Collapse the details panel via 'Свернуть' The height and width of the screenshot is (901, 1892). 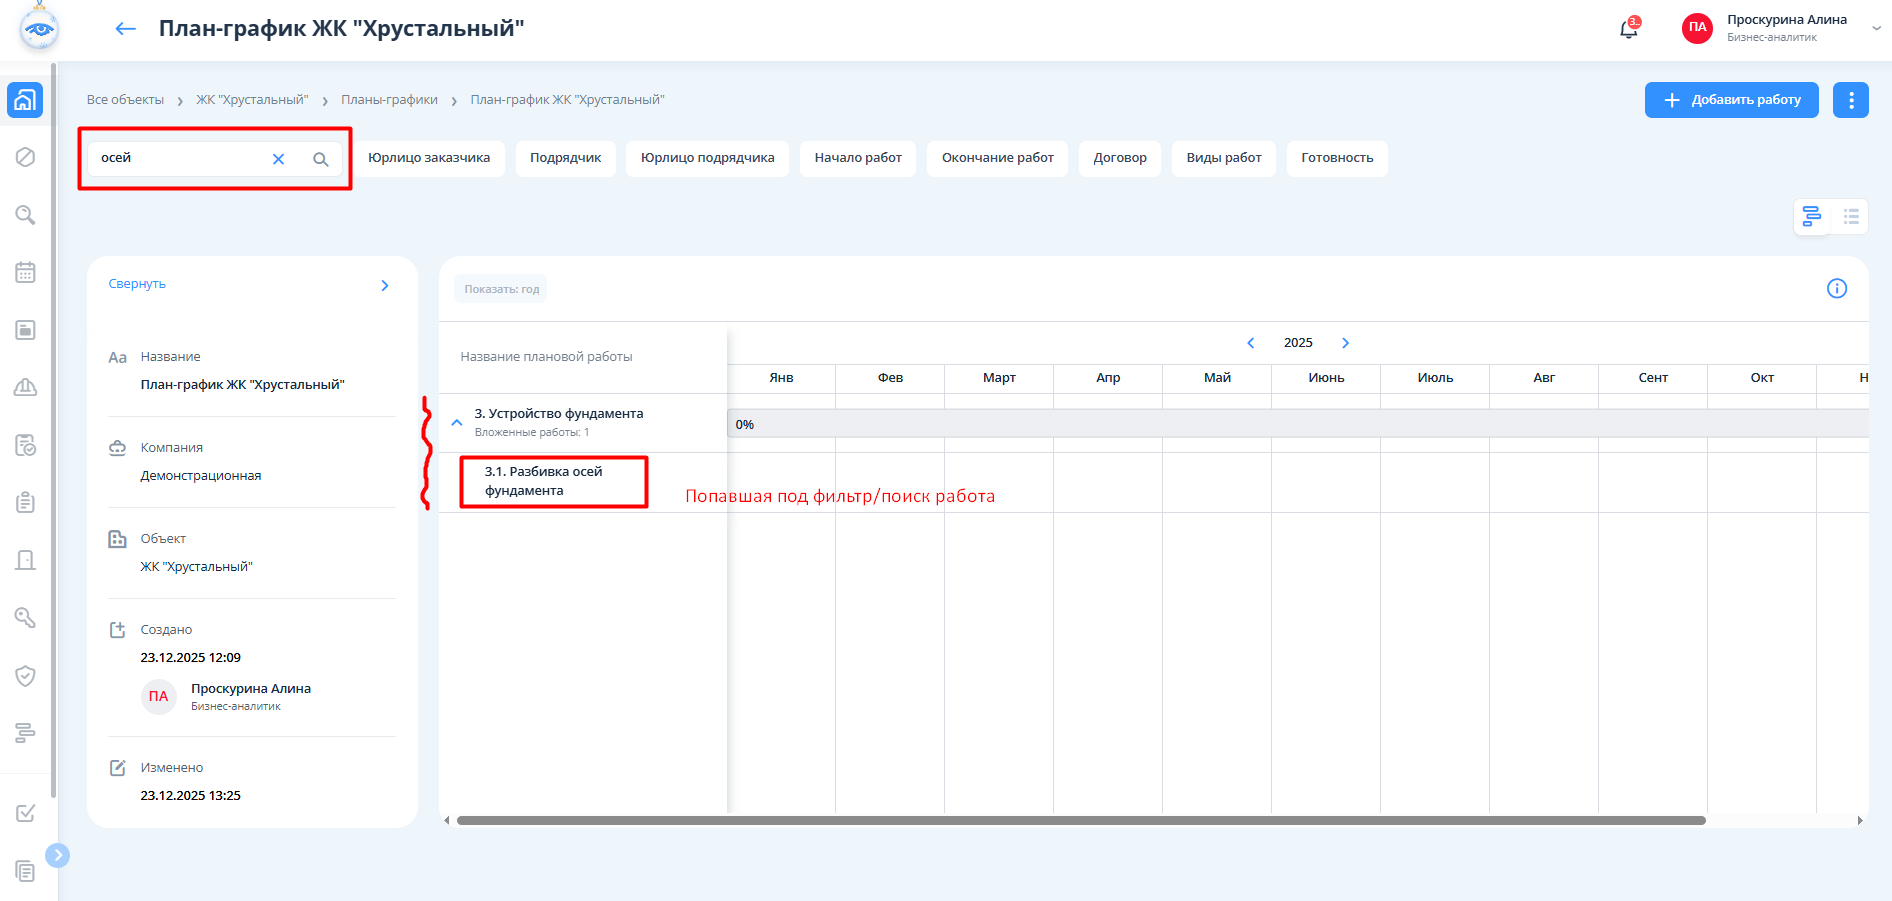click(x=137, y=284)
